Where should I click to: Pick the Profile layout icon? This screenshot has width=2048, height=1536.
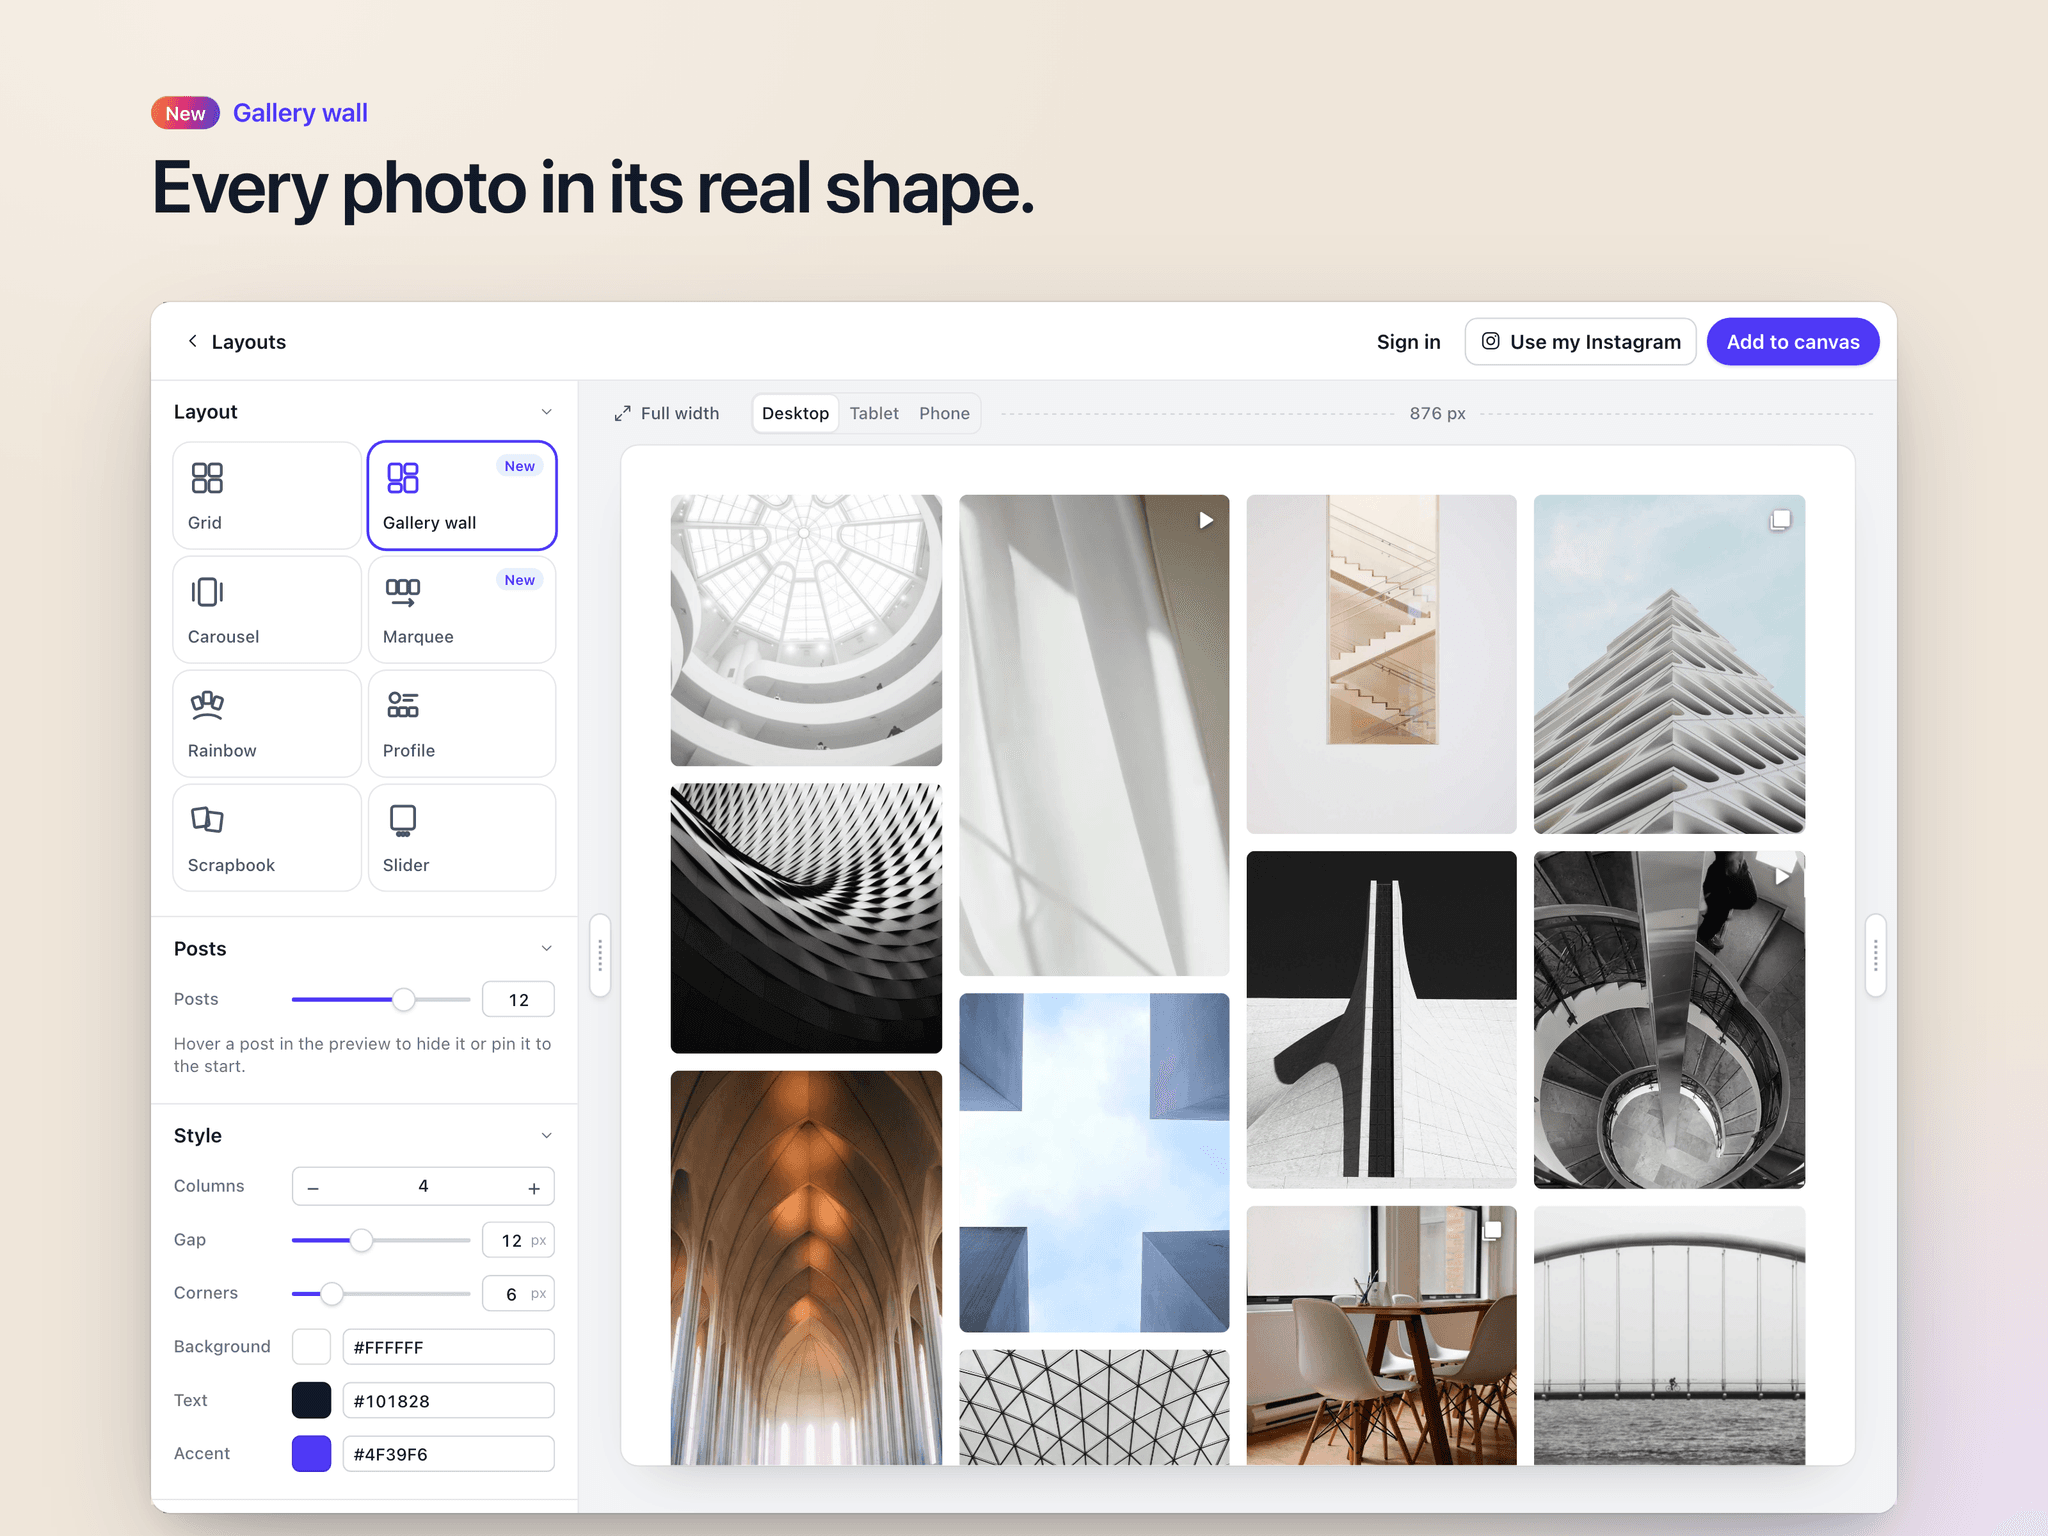click(x=402, y=706)
